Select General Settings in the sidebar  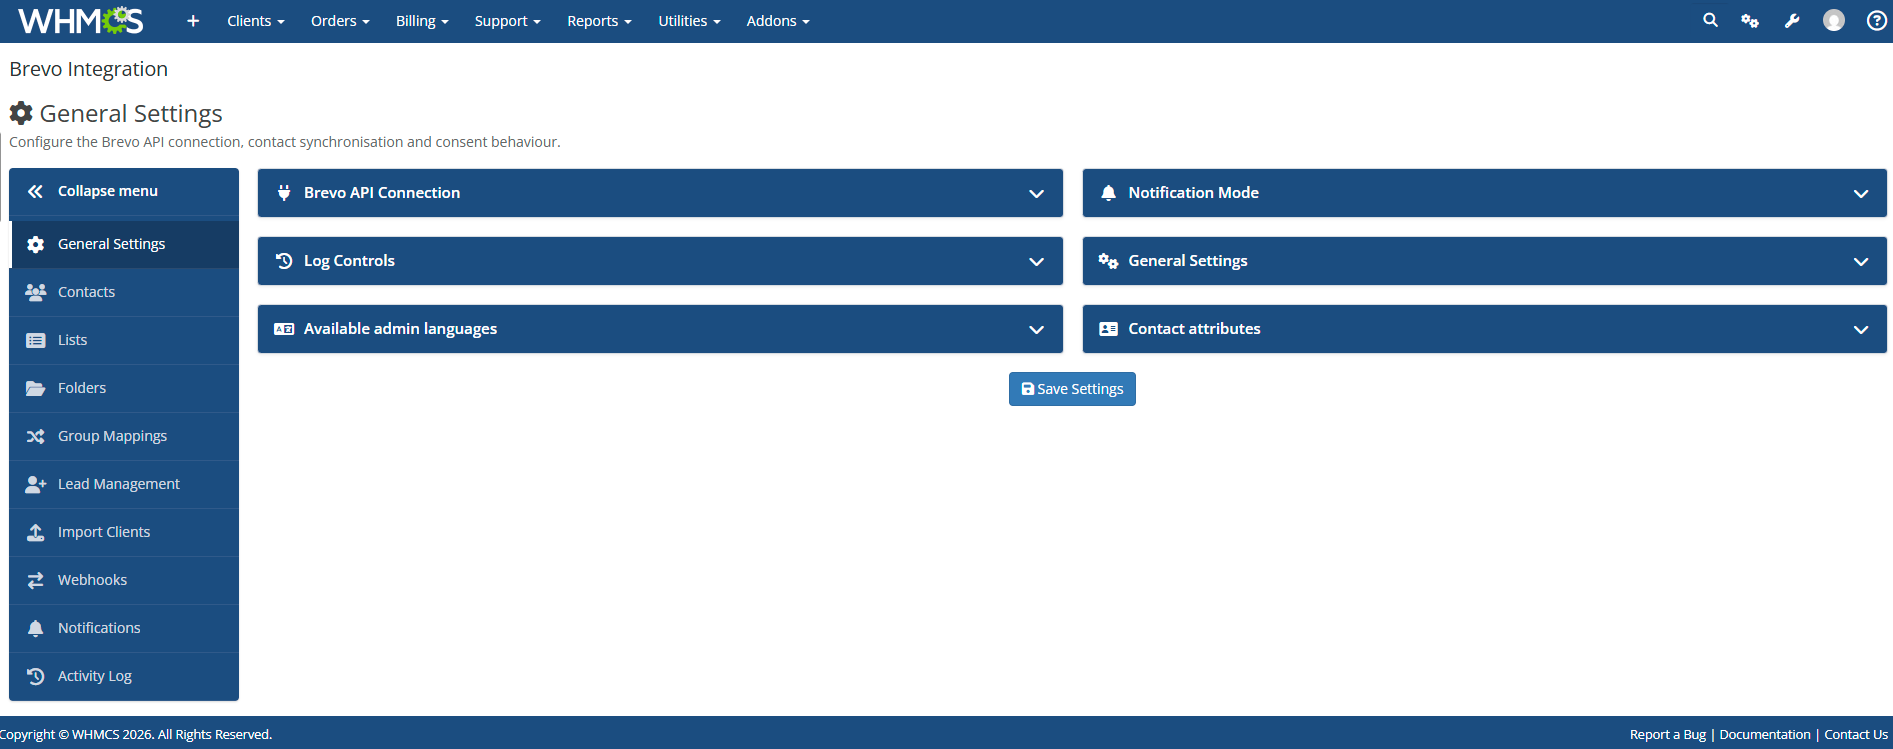point(124,244)
